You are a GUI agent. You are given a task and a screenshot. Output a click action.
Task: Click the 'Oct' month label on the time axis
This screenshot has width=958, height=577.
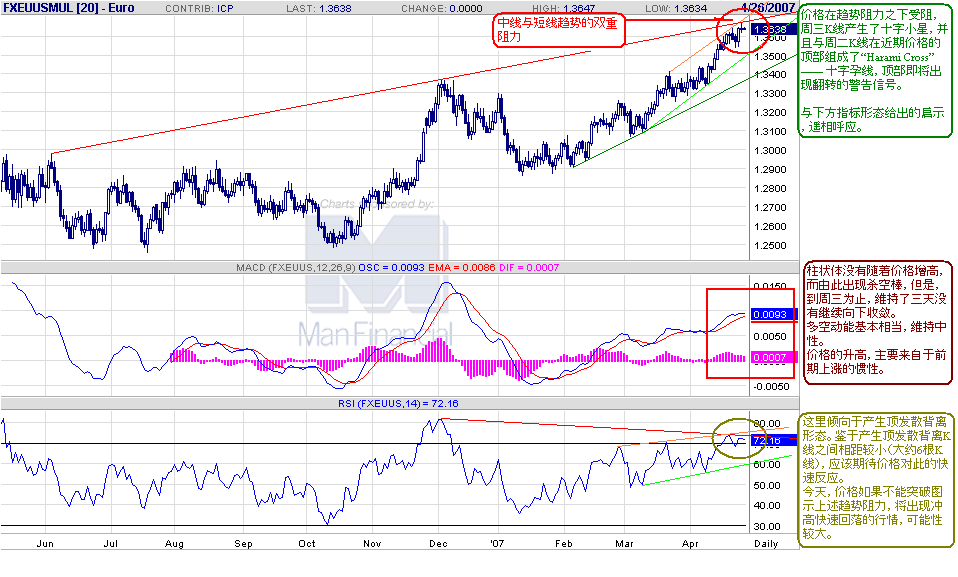[307, 543]
